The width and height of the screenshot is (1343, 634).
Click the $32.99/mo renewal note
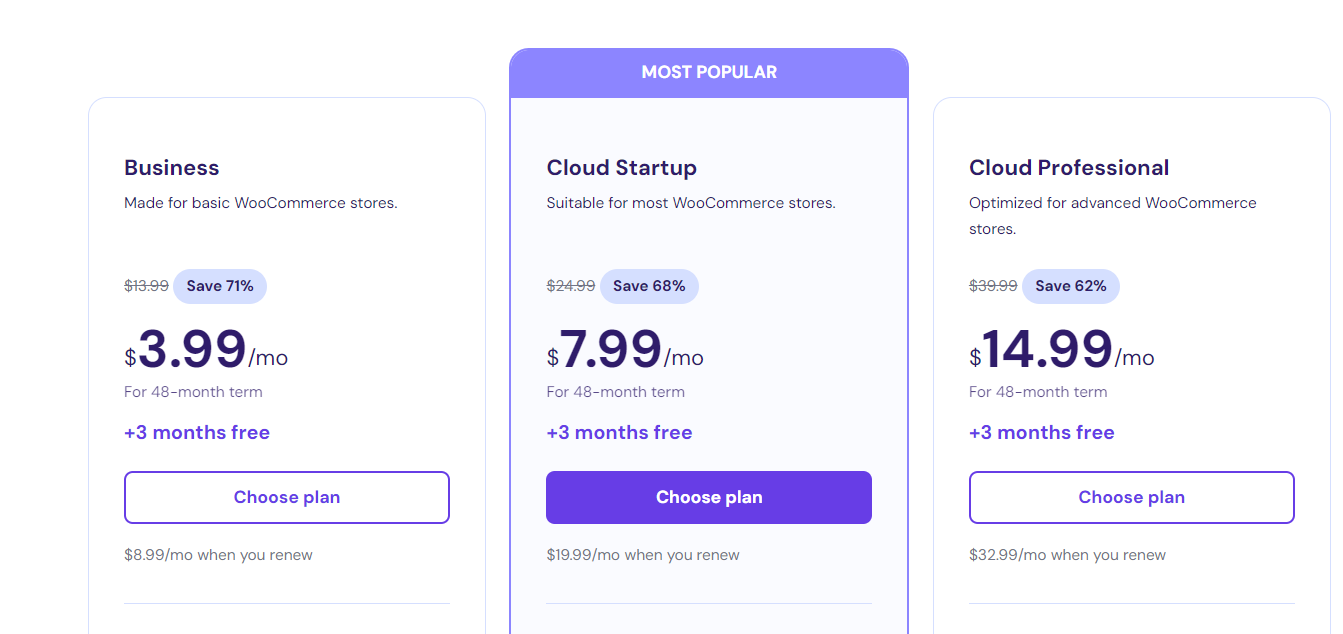1067,555
